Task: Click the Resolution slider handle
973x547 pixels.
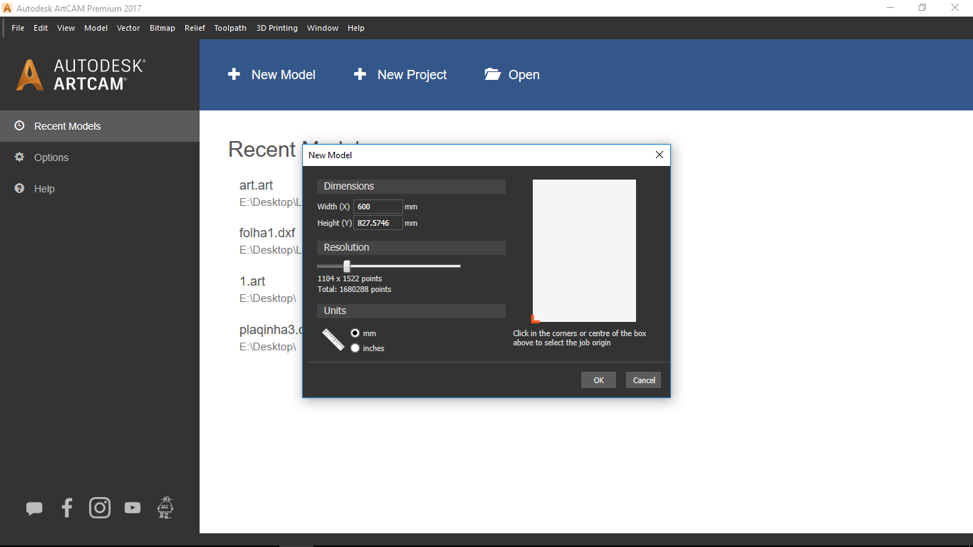Action: tap(347, 266)
